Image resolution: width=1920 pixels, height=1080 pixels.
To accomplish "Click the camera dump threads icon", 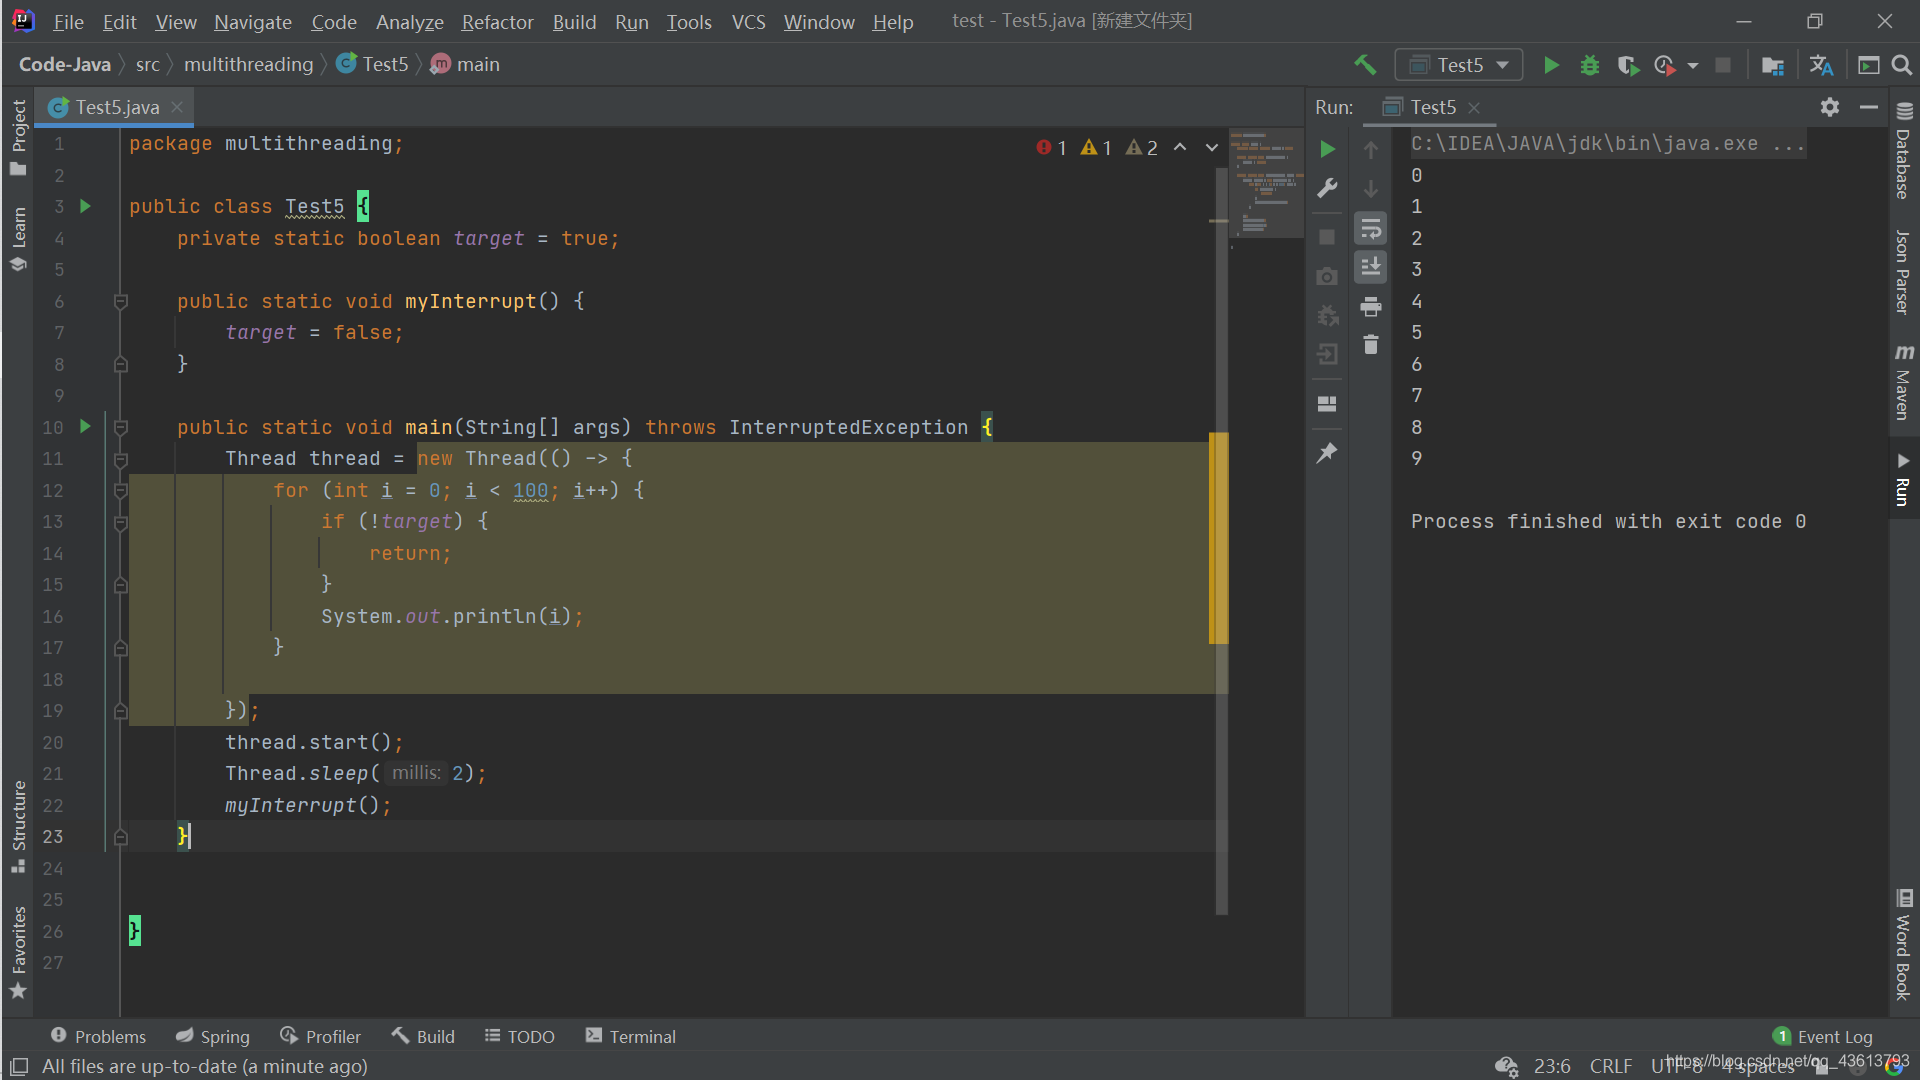I will [1327, 276].
